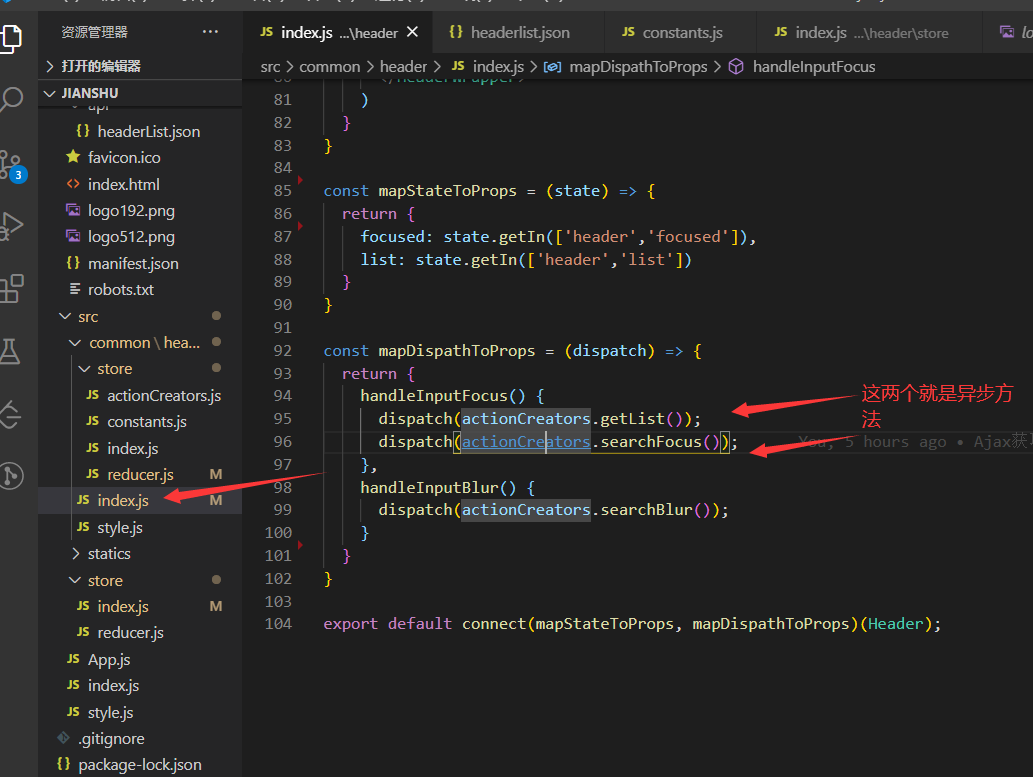
Task: Click mapStateToProps on line 85
Action: [447, 190]
